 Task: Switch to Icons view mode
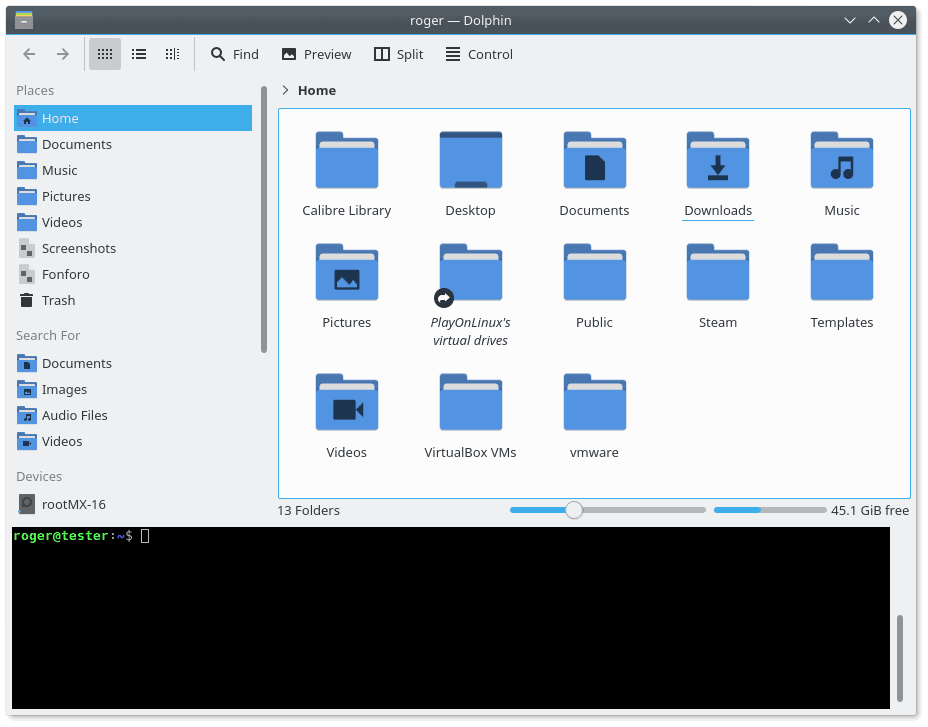pos(105,54)
